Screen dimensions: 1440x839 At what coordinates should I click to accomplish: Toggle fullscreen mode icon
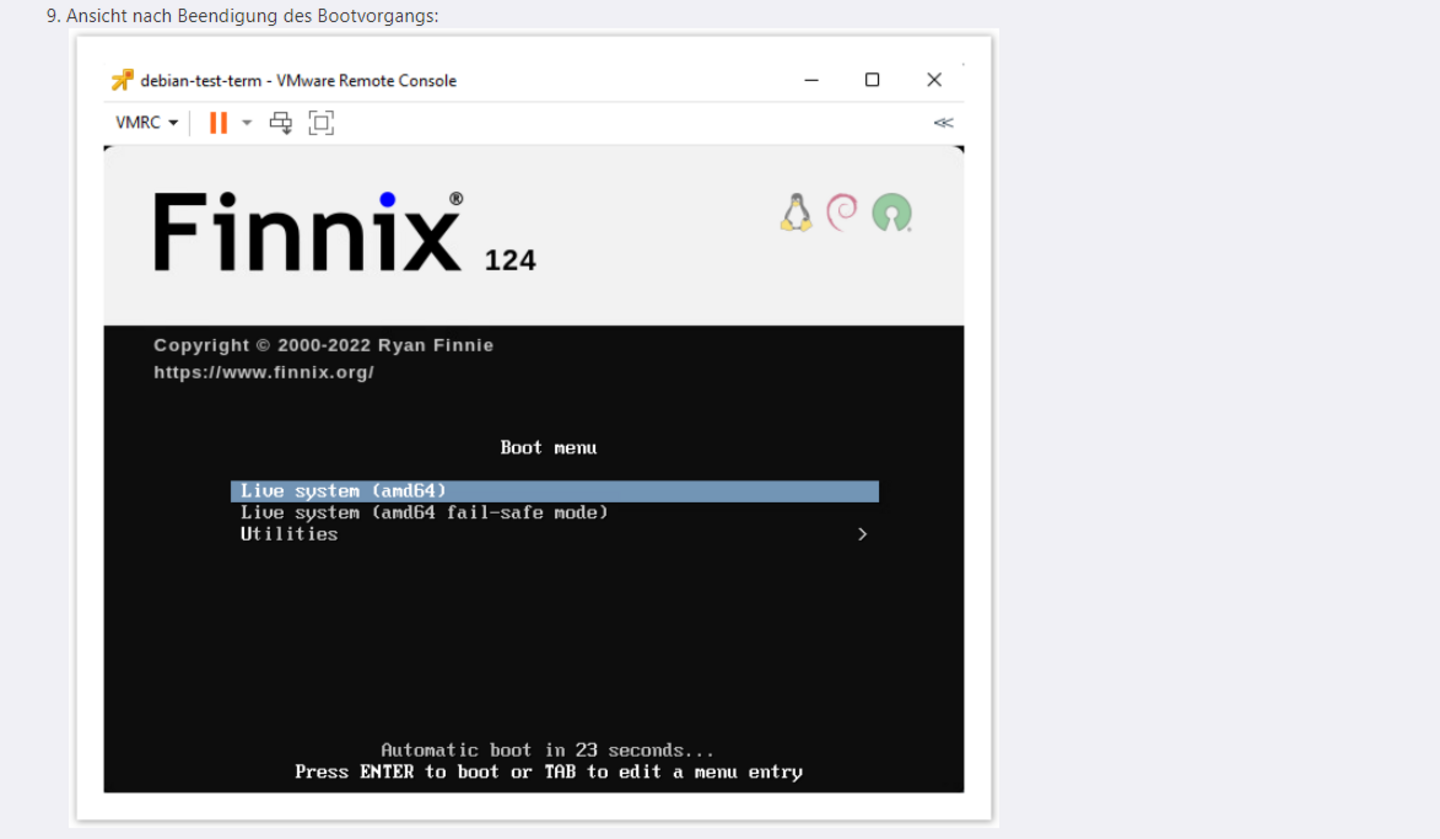pos(321,123)
